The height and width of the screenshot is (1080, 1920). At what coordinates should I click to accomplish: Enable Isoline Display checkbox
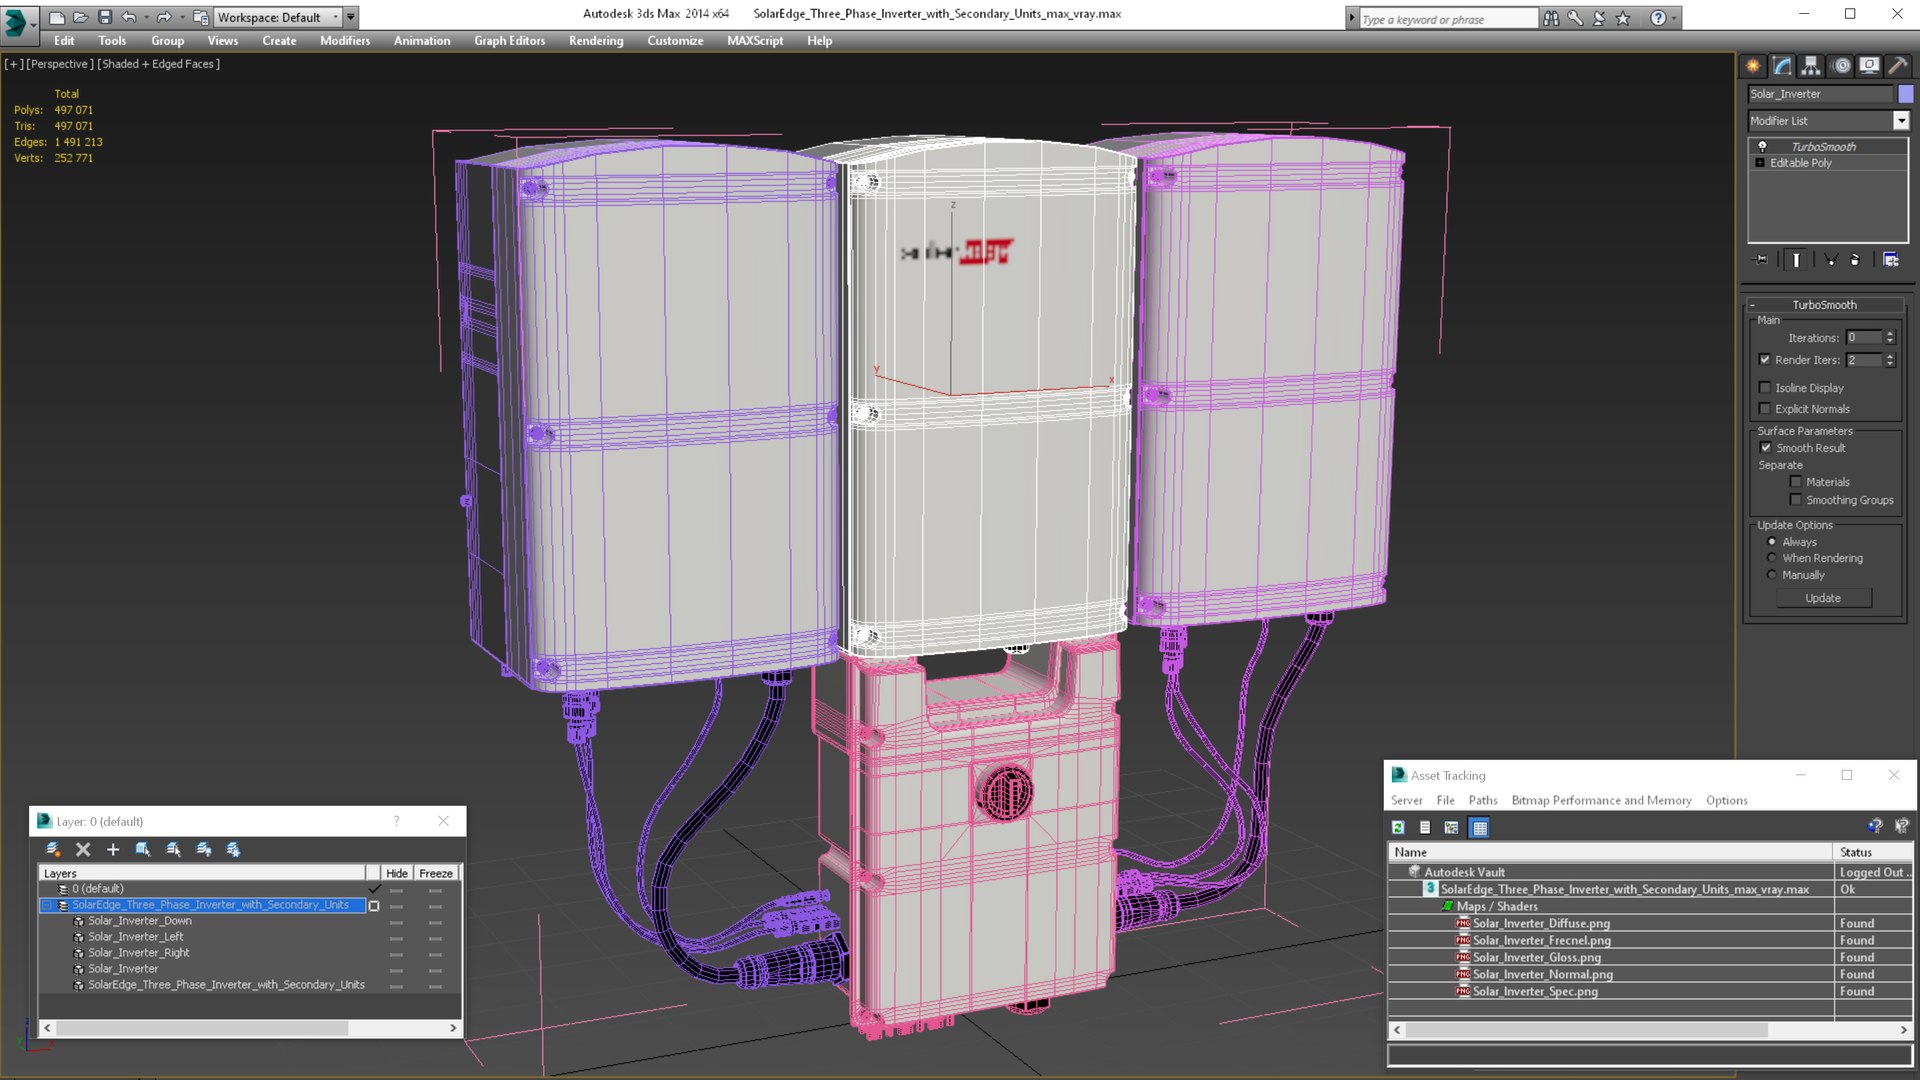pos(1765,387)
